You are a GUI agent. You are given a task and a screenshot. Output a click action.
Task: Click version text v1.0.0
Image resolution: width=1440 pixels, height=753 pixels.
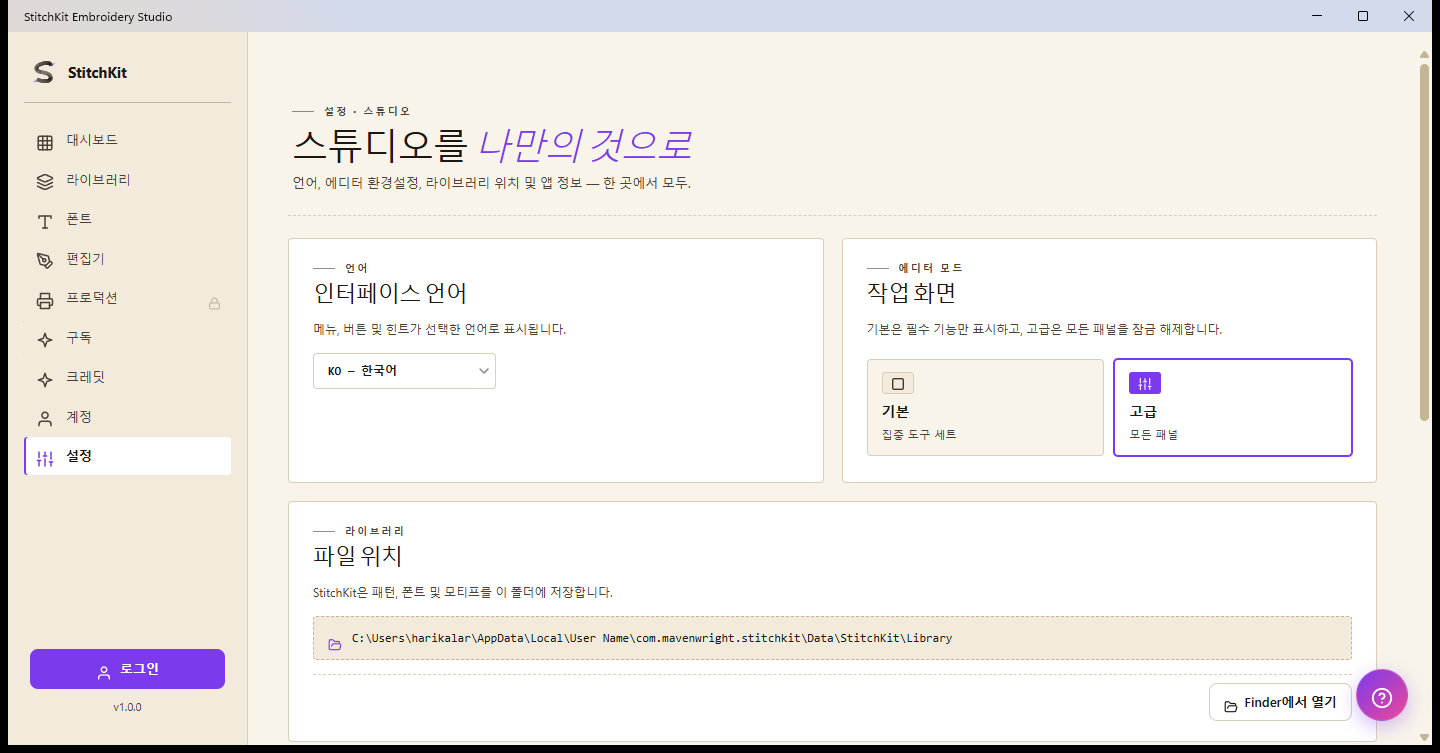pos(127,707)
